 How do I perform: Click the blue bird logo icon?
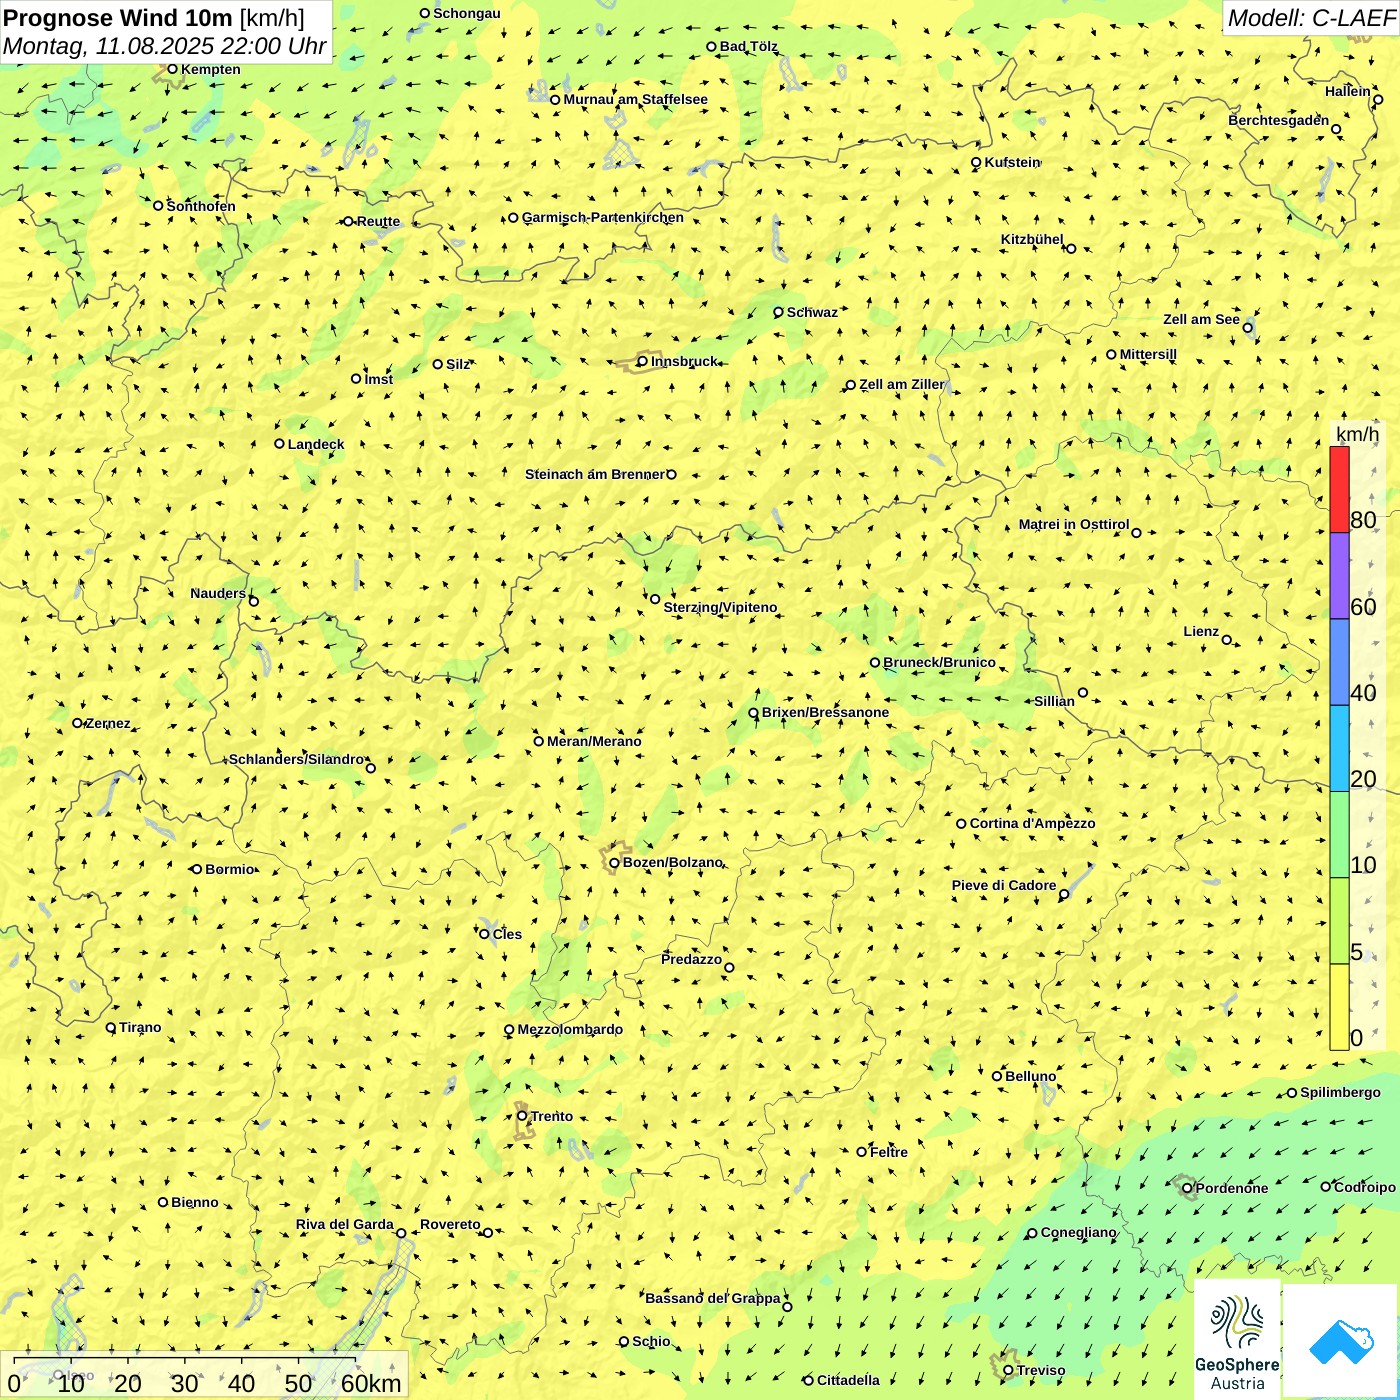click(x=1341, y=1342)
